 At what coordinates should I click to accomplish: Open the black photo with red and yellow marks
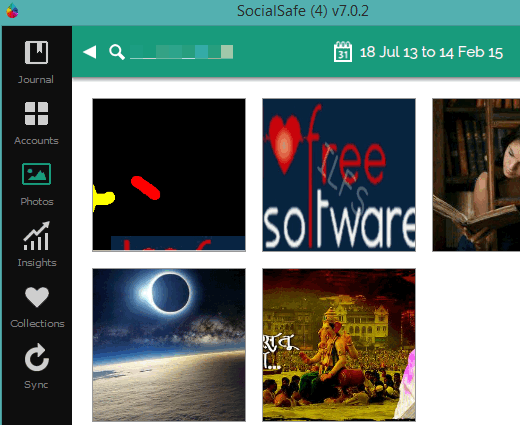pyautogui.click(x=169, y=175)
